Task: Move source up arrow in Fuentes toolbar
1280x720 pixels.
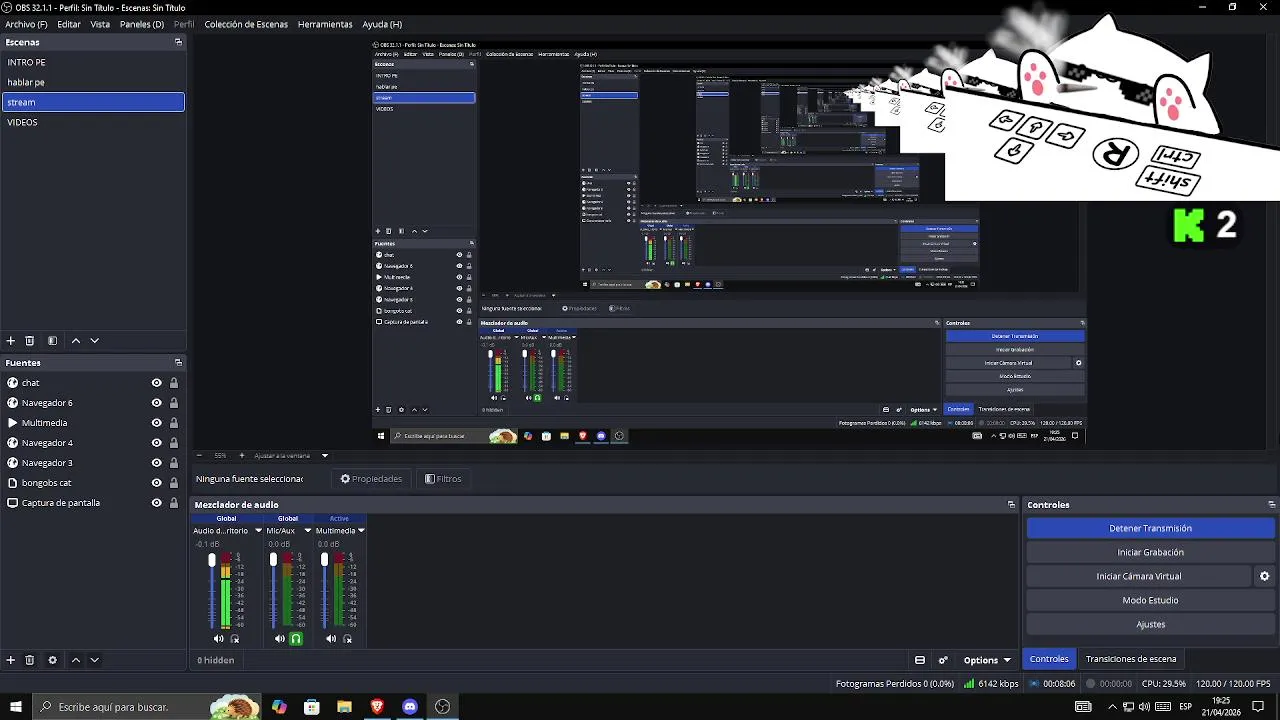Action: click(75, 660)
